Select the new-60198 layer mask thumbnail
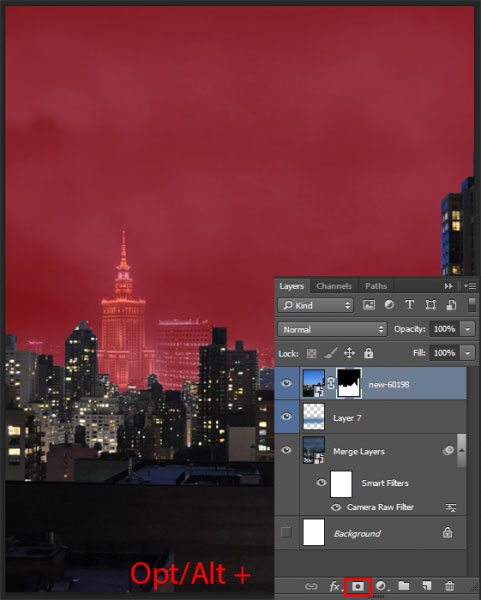 349,383
